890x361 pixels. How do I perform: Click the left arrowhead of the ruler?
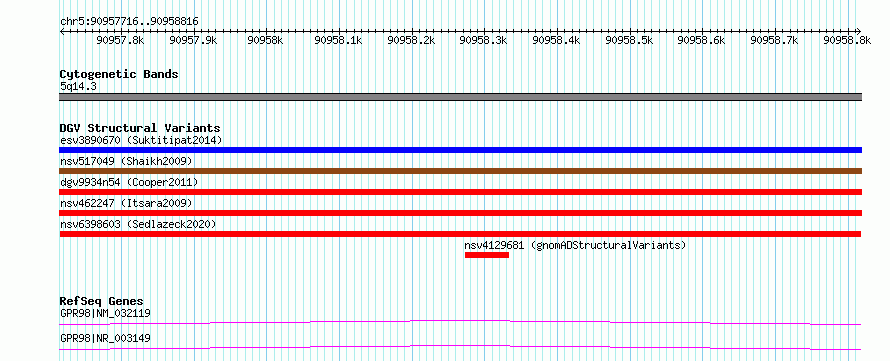click(62, 31)
